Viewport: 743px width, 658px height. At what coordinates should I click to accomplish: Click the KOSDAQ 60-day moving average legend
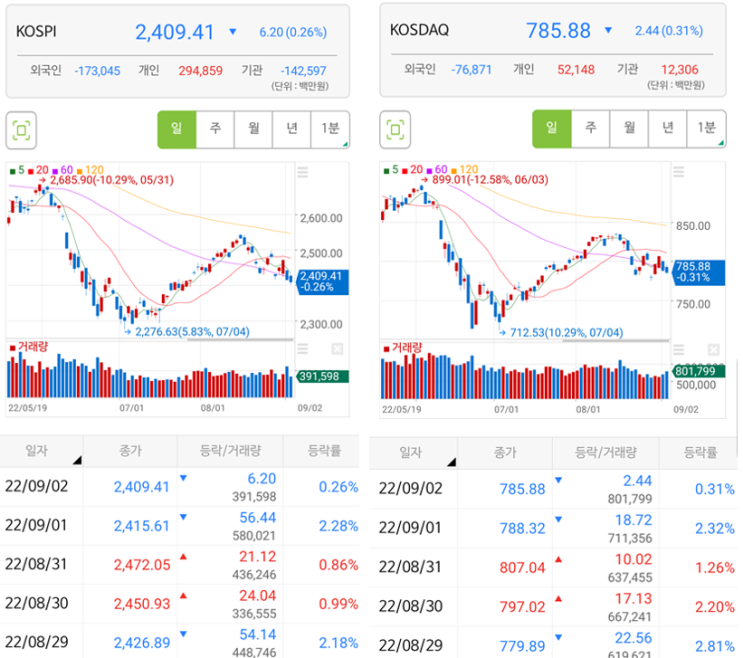(x=437, y=170)
